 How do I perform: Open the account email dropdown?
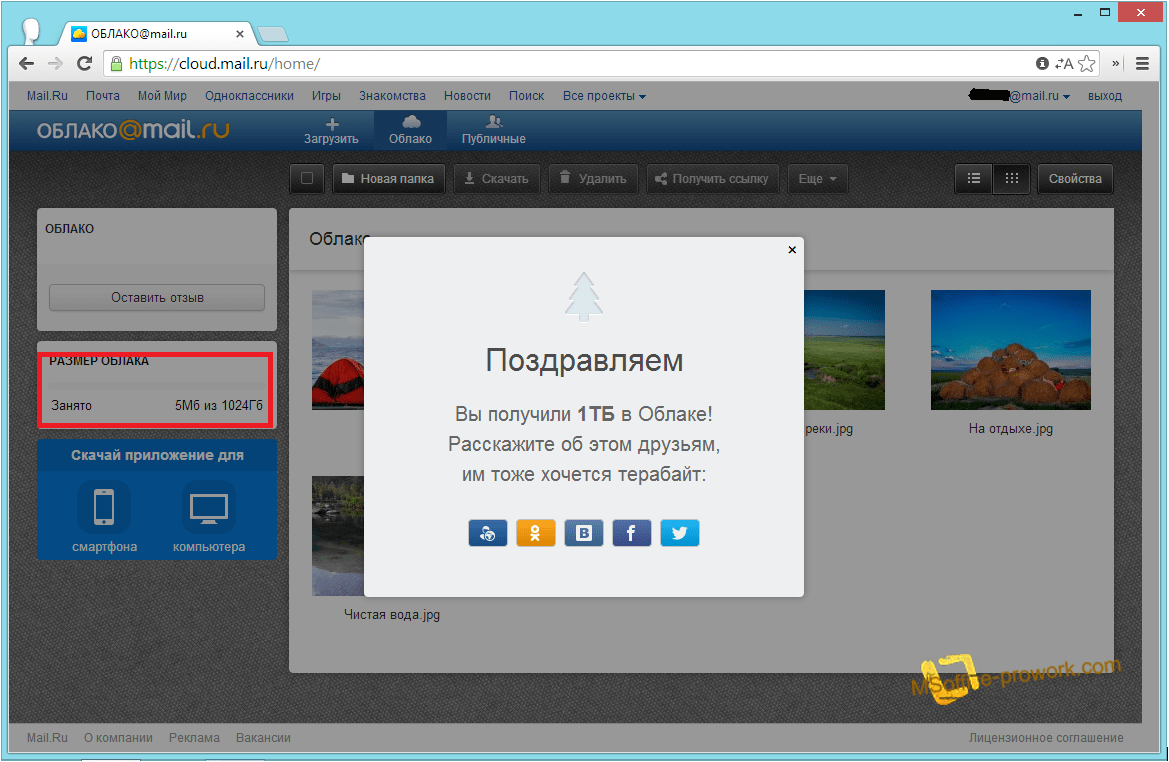tap(1020, 96)
